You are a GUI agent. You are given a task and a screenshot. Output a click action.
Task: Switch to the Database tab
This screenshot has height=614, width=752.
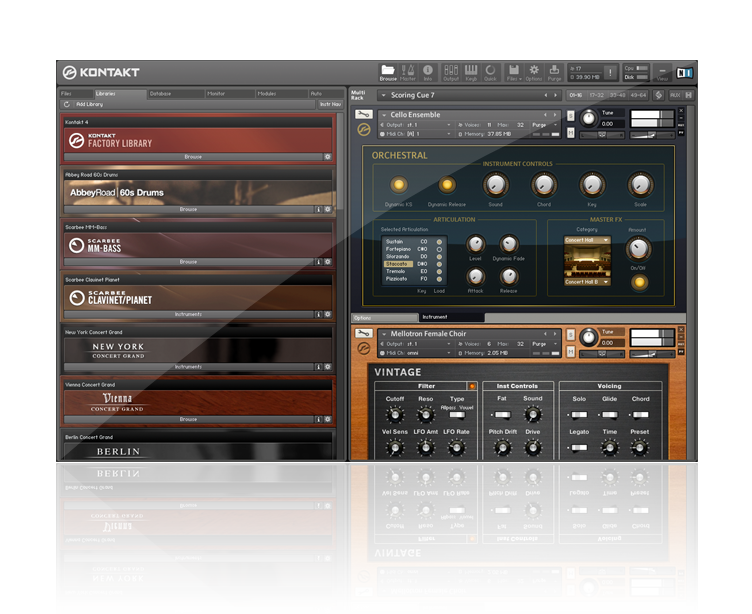click(160, 93)
